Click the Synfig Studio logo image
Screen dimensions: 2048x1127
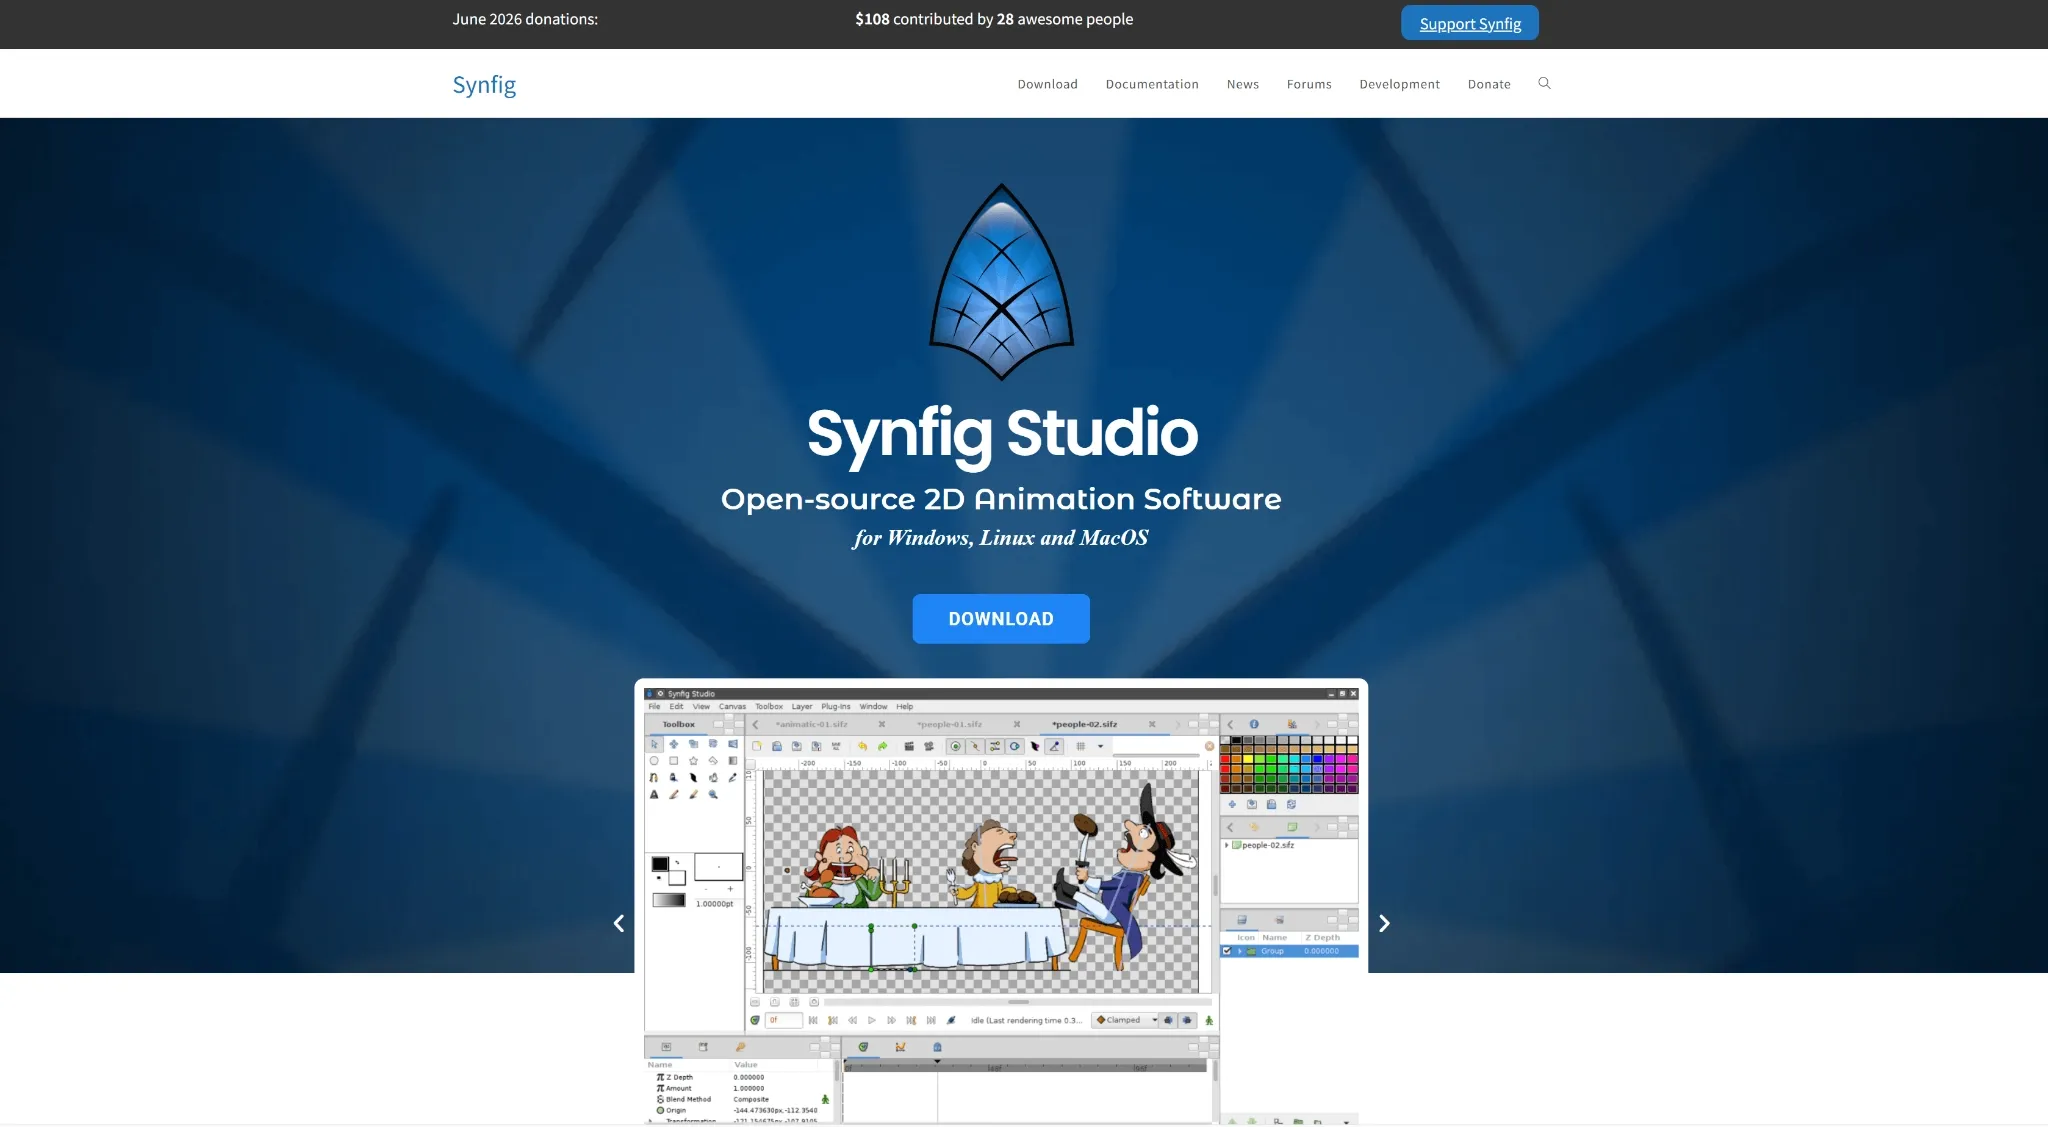pyautogui.click(x=1001, y=281)
